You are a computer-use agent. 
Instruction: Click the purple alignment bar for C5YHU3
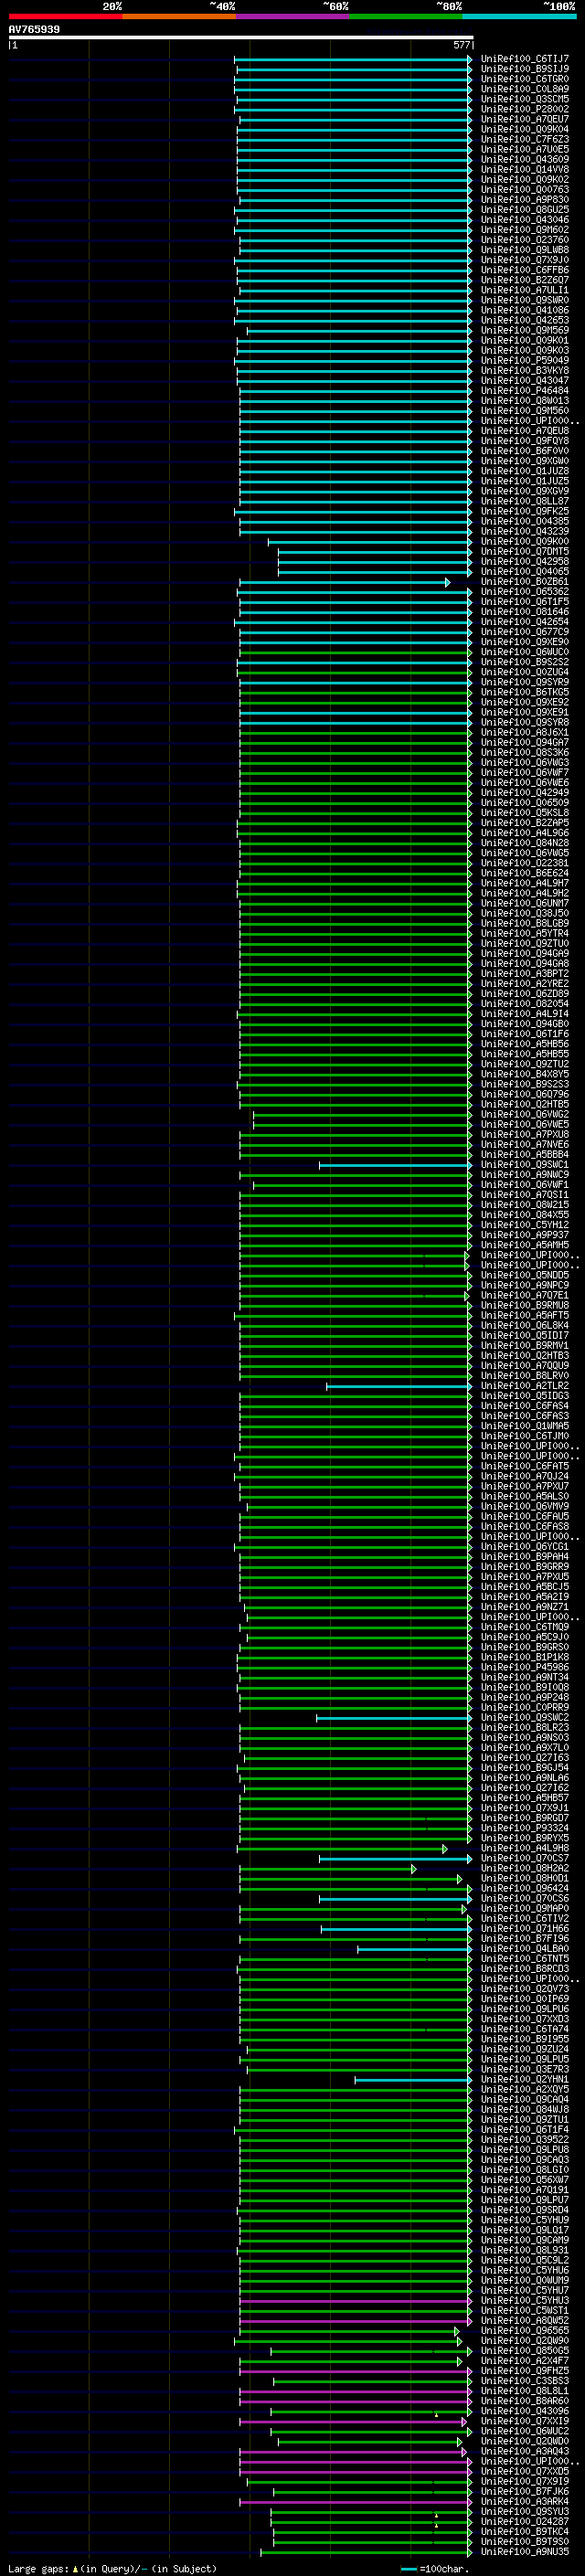(x=355, y=2301)
